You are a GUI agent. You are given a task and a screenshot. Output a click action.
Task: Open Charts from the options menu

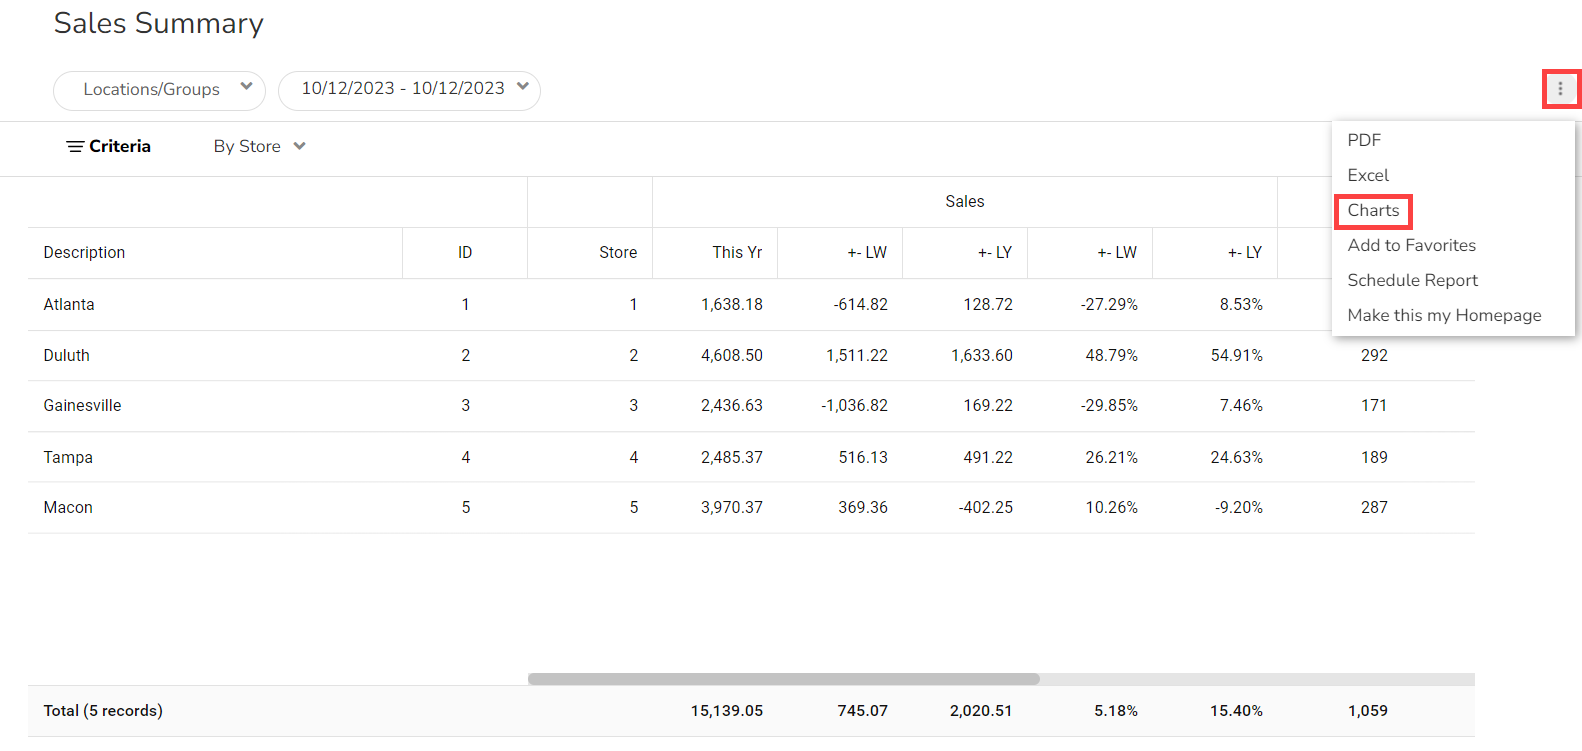[x=1373, y=211]
